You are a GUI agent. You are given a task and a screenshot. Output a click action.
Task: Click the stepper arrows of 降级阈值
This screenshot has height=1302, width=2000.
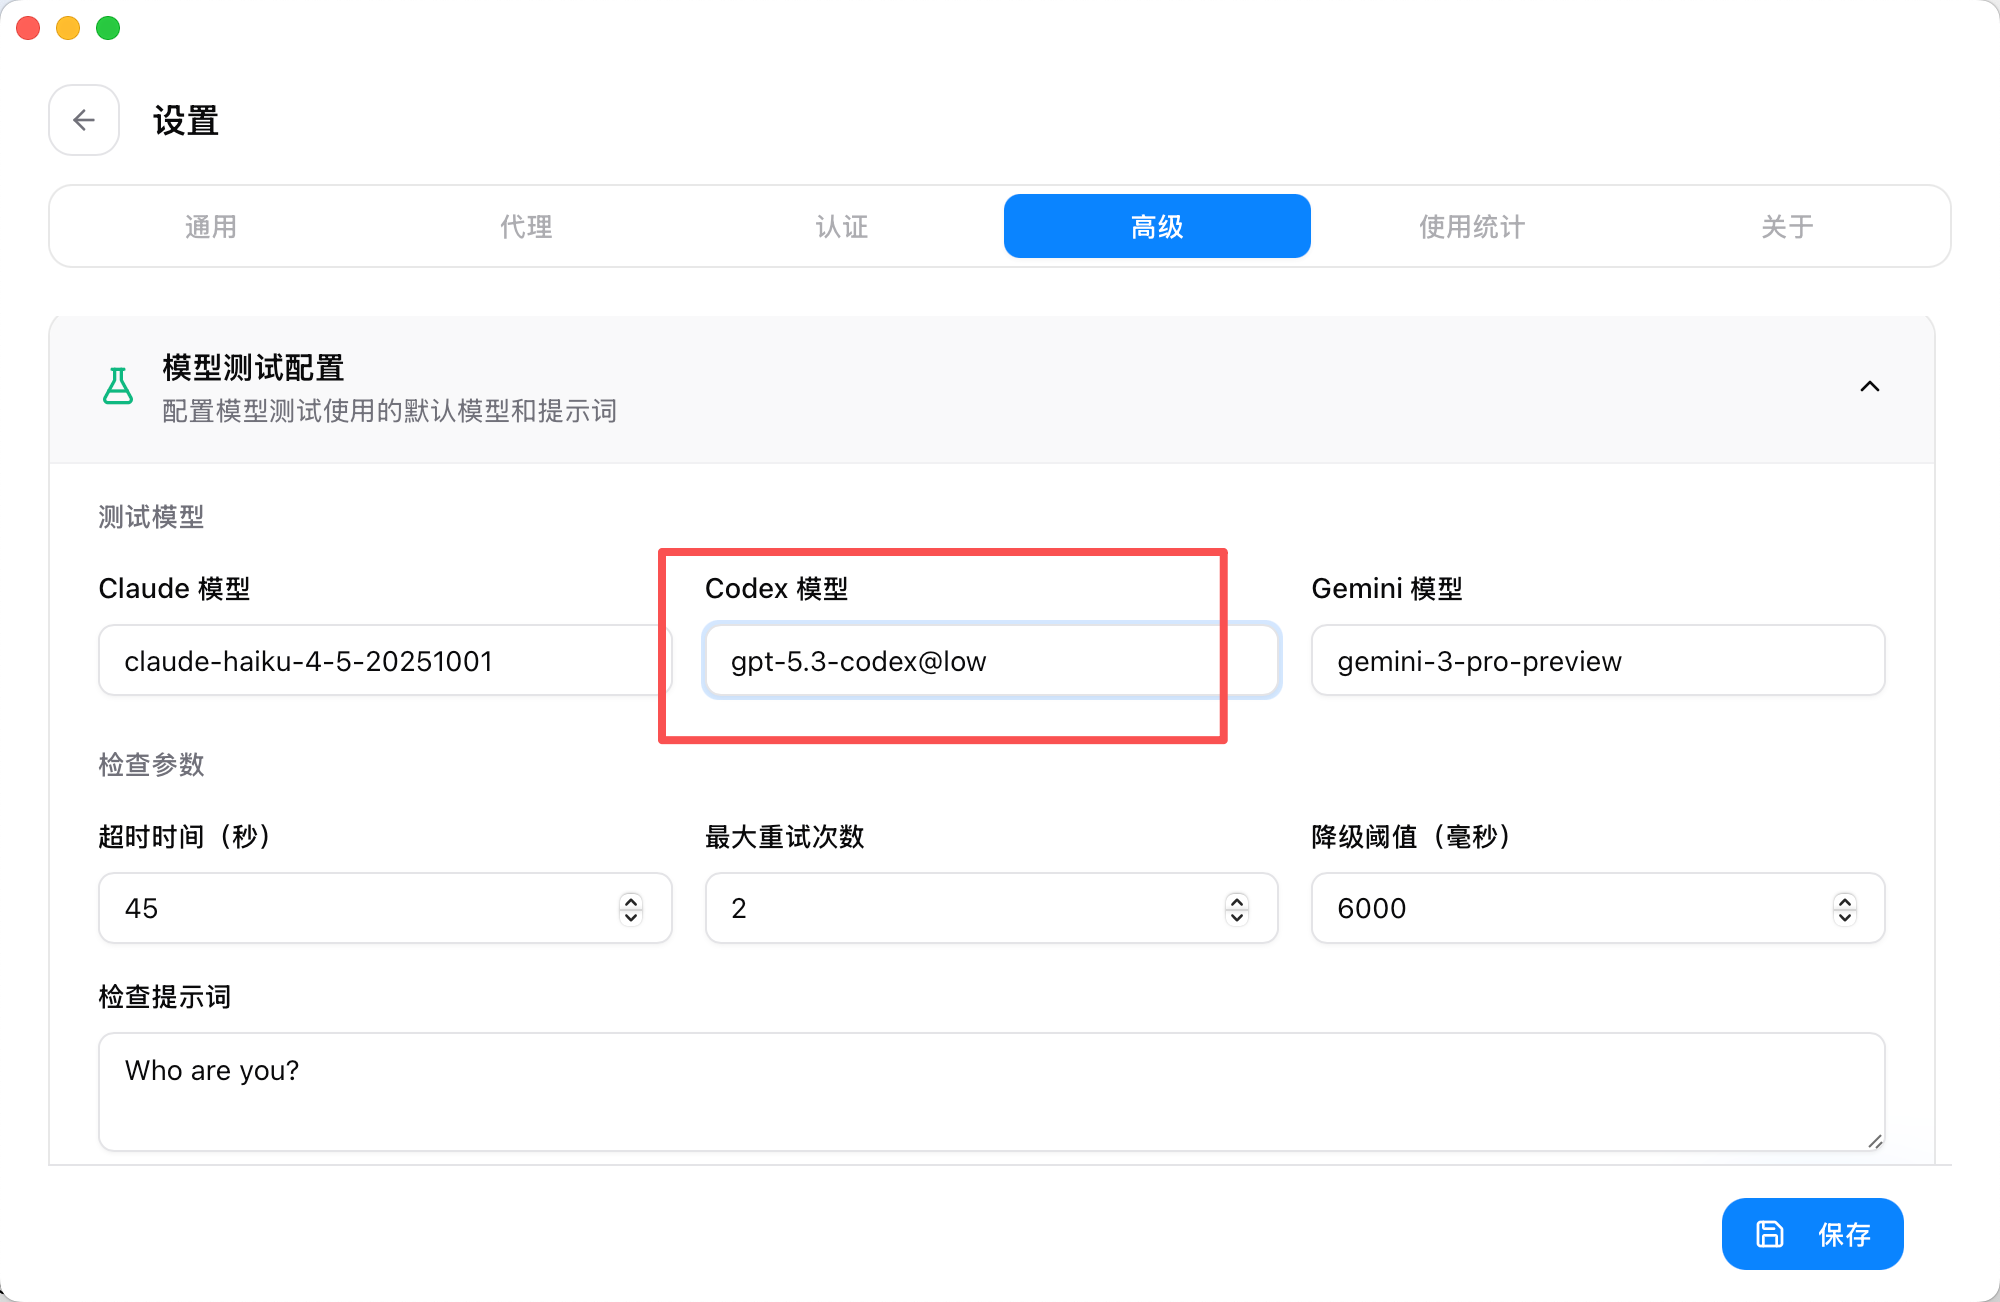(1845, 908)
